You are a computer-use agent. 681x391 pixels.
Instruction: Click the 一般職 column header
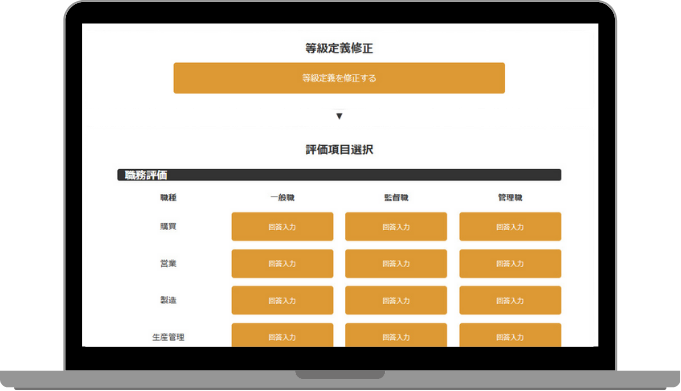point(282,198)
